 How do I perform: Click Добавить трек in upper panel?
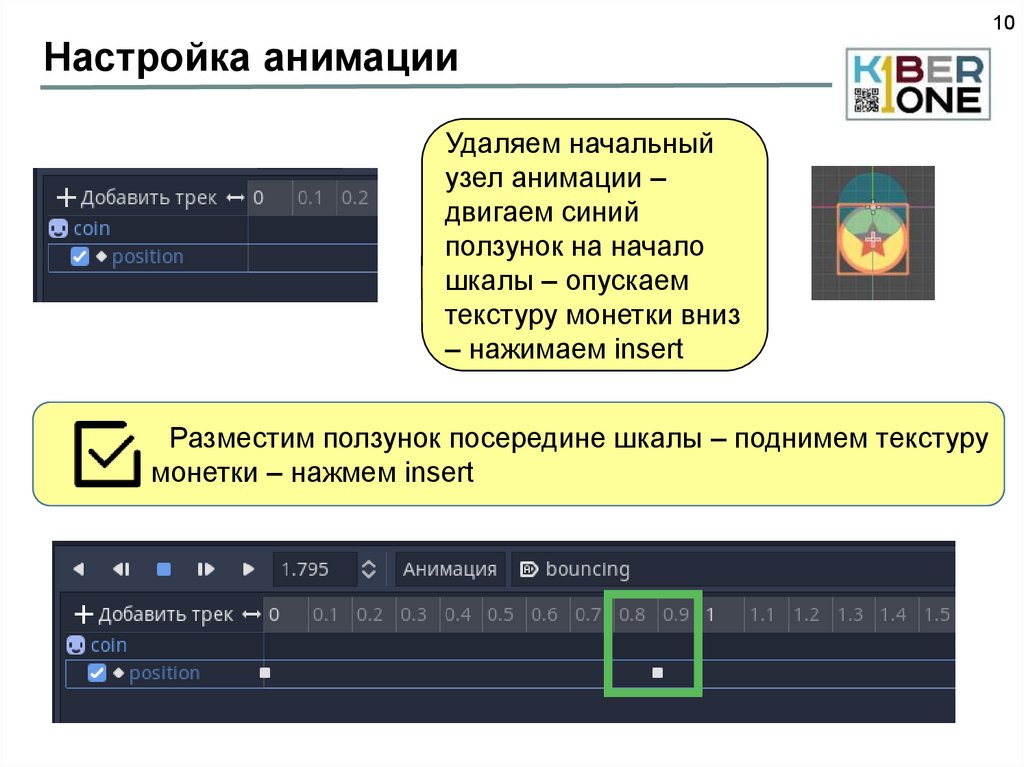[x=138, y=198]
